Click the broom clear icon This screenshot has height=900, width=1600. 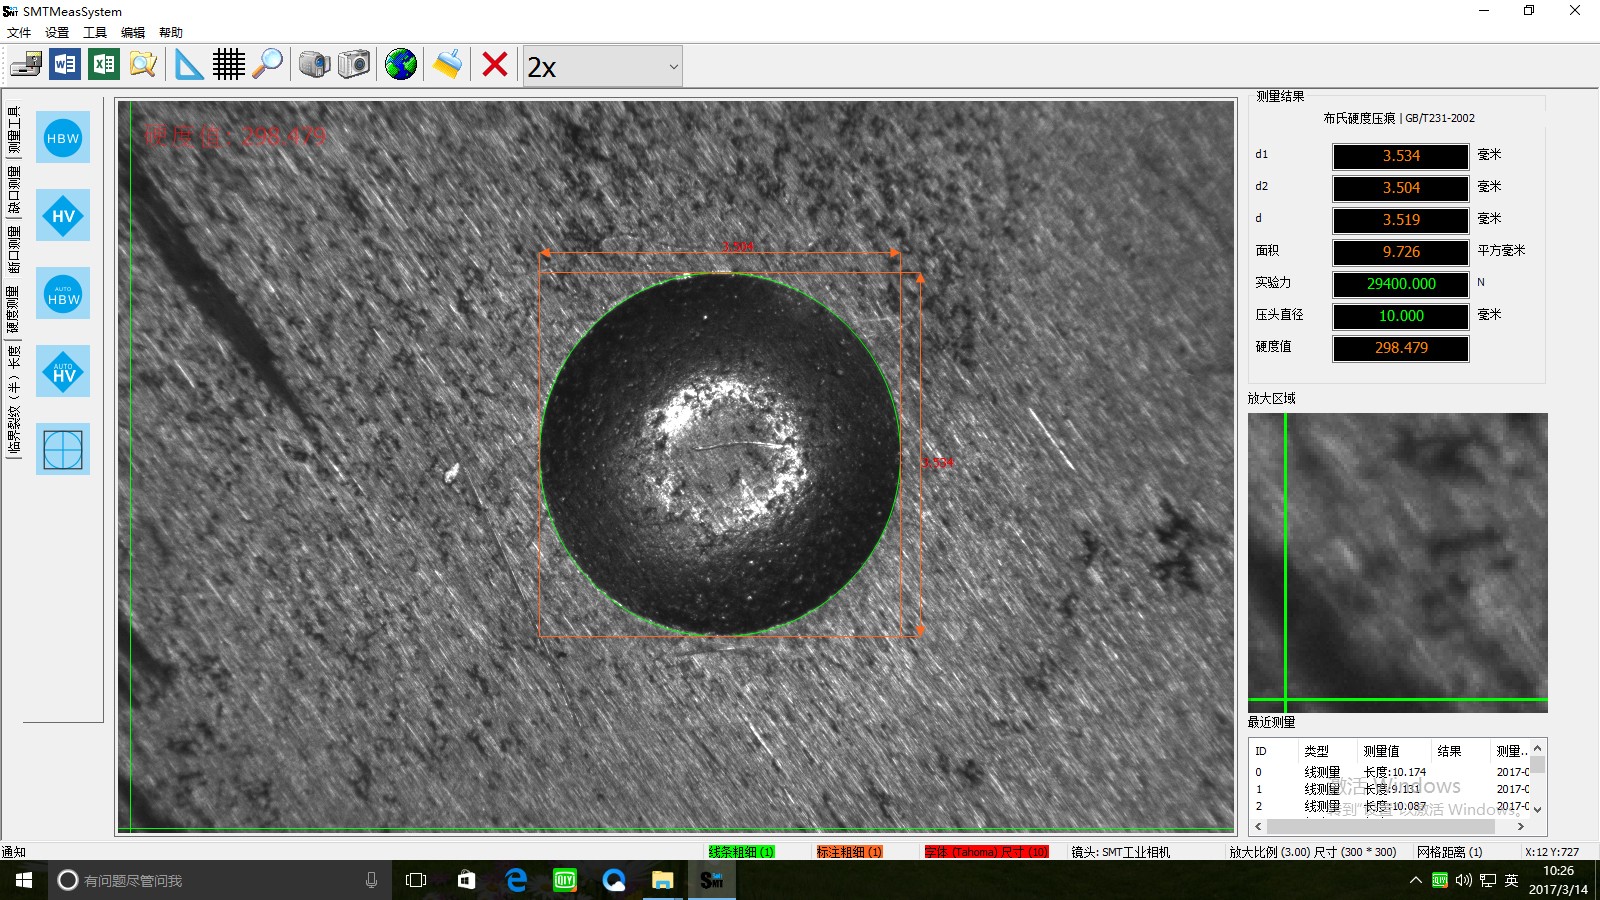447,65
